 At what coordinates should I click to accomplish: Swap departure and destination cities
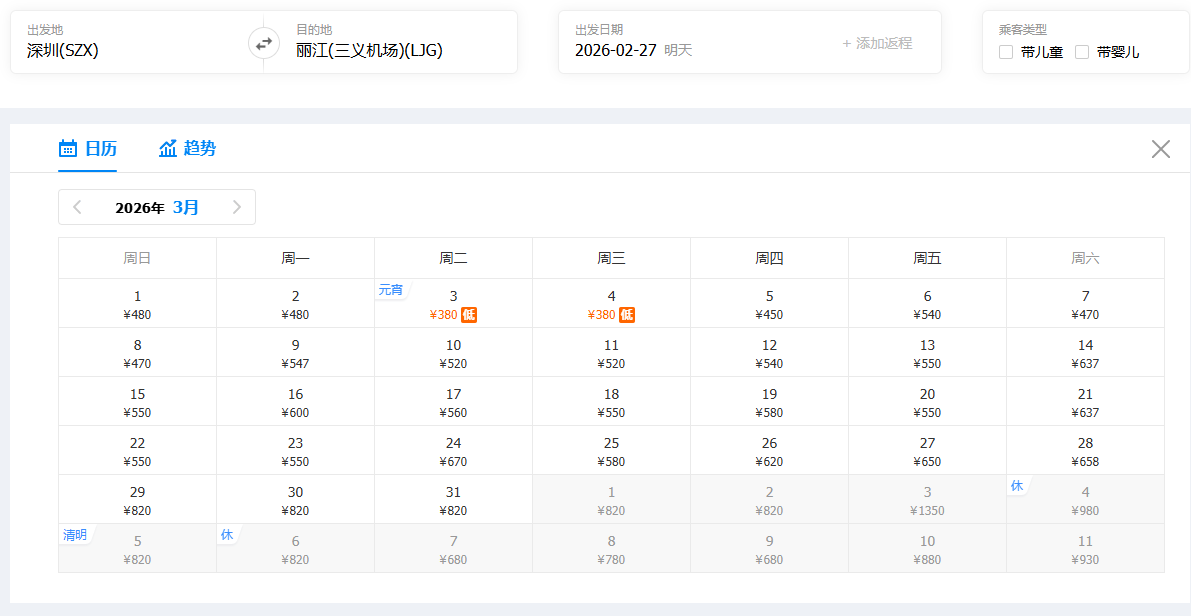[x=264, y=43]
